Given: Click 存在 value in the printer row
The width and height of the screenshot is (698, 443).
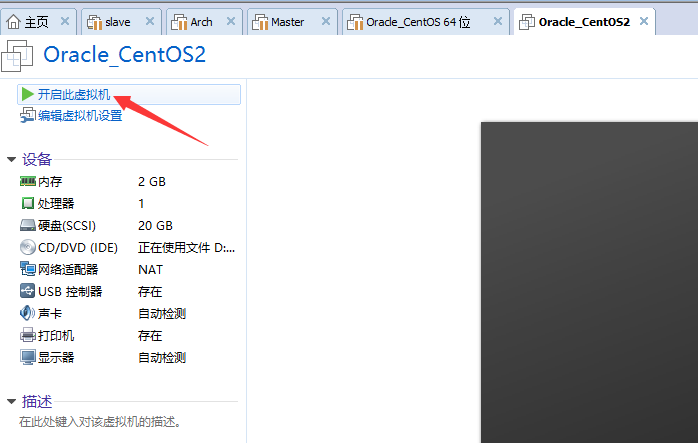Looking at the screenshot, I should (150, 335).
